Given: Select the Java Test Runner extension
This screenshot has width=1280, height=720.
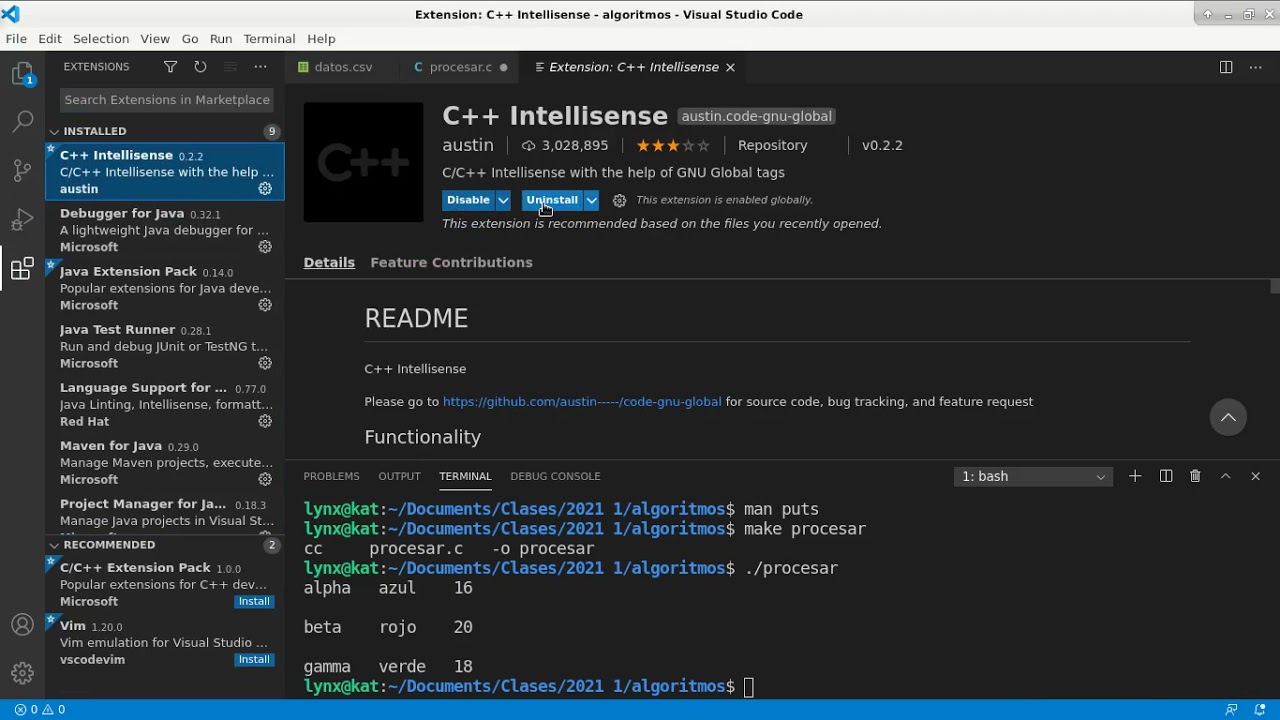Looking at the screenshot, I should coord(165,346).
